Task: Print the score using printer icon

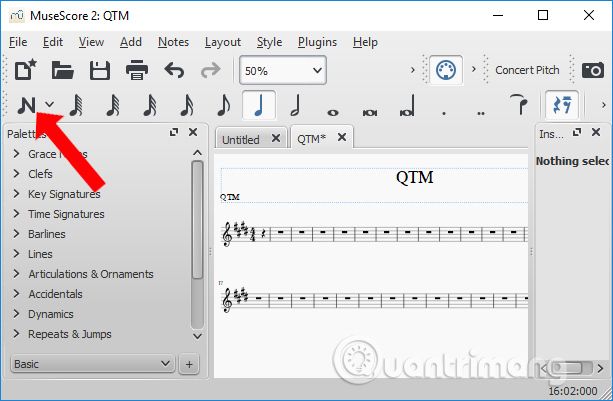Action: coord(137,70)
